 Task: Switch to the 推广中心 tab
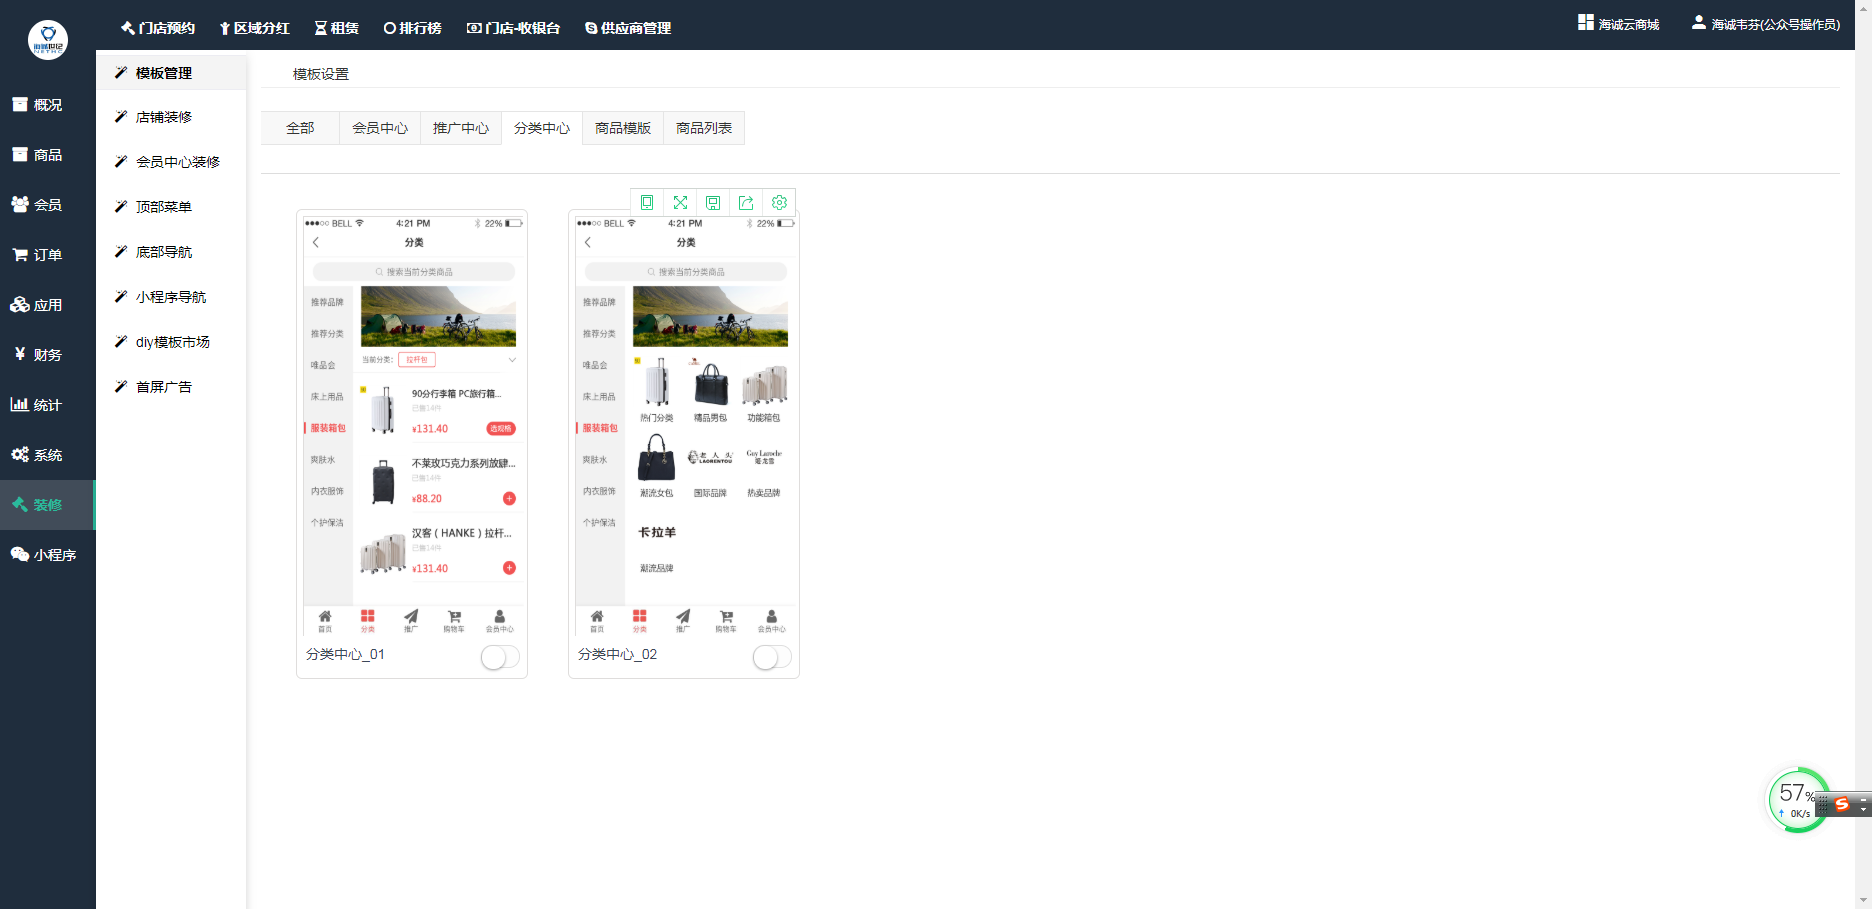point(461,128)
